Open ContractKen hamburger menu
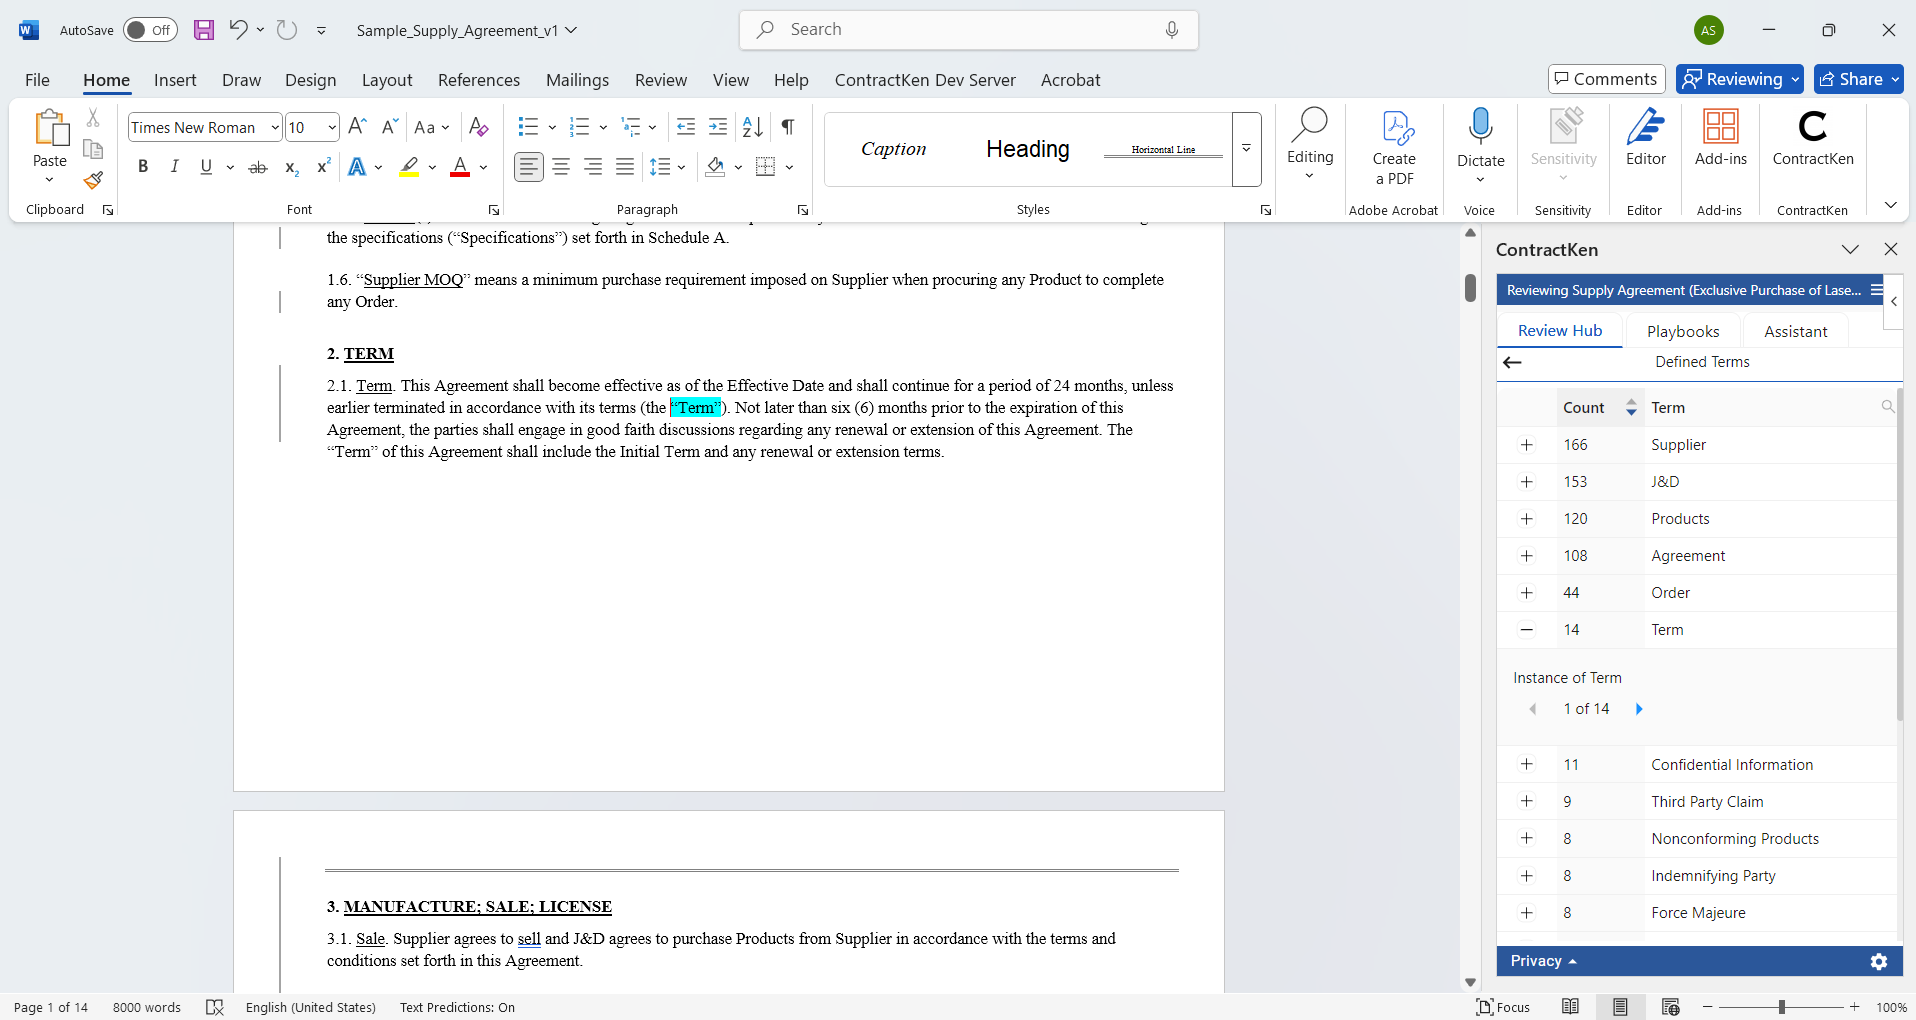The image size is (1916, 1020). [1877, 290]
